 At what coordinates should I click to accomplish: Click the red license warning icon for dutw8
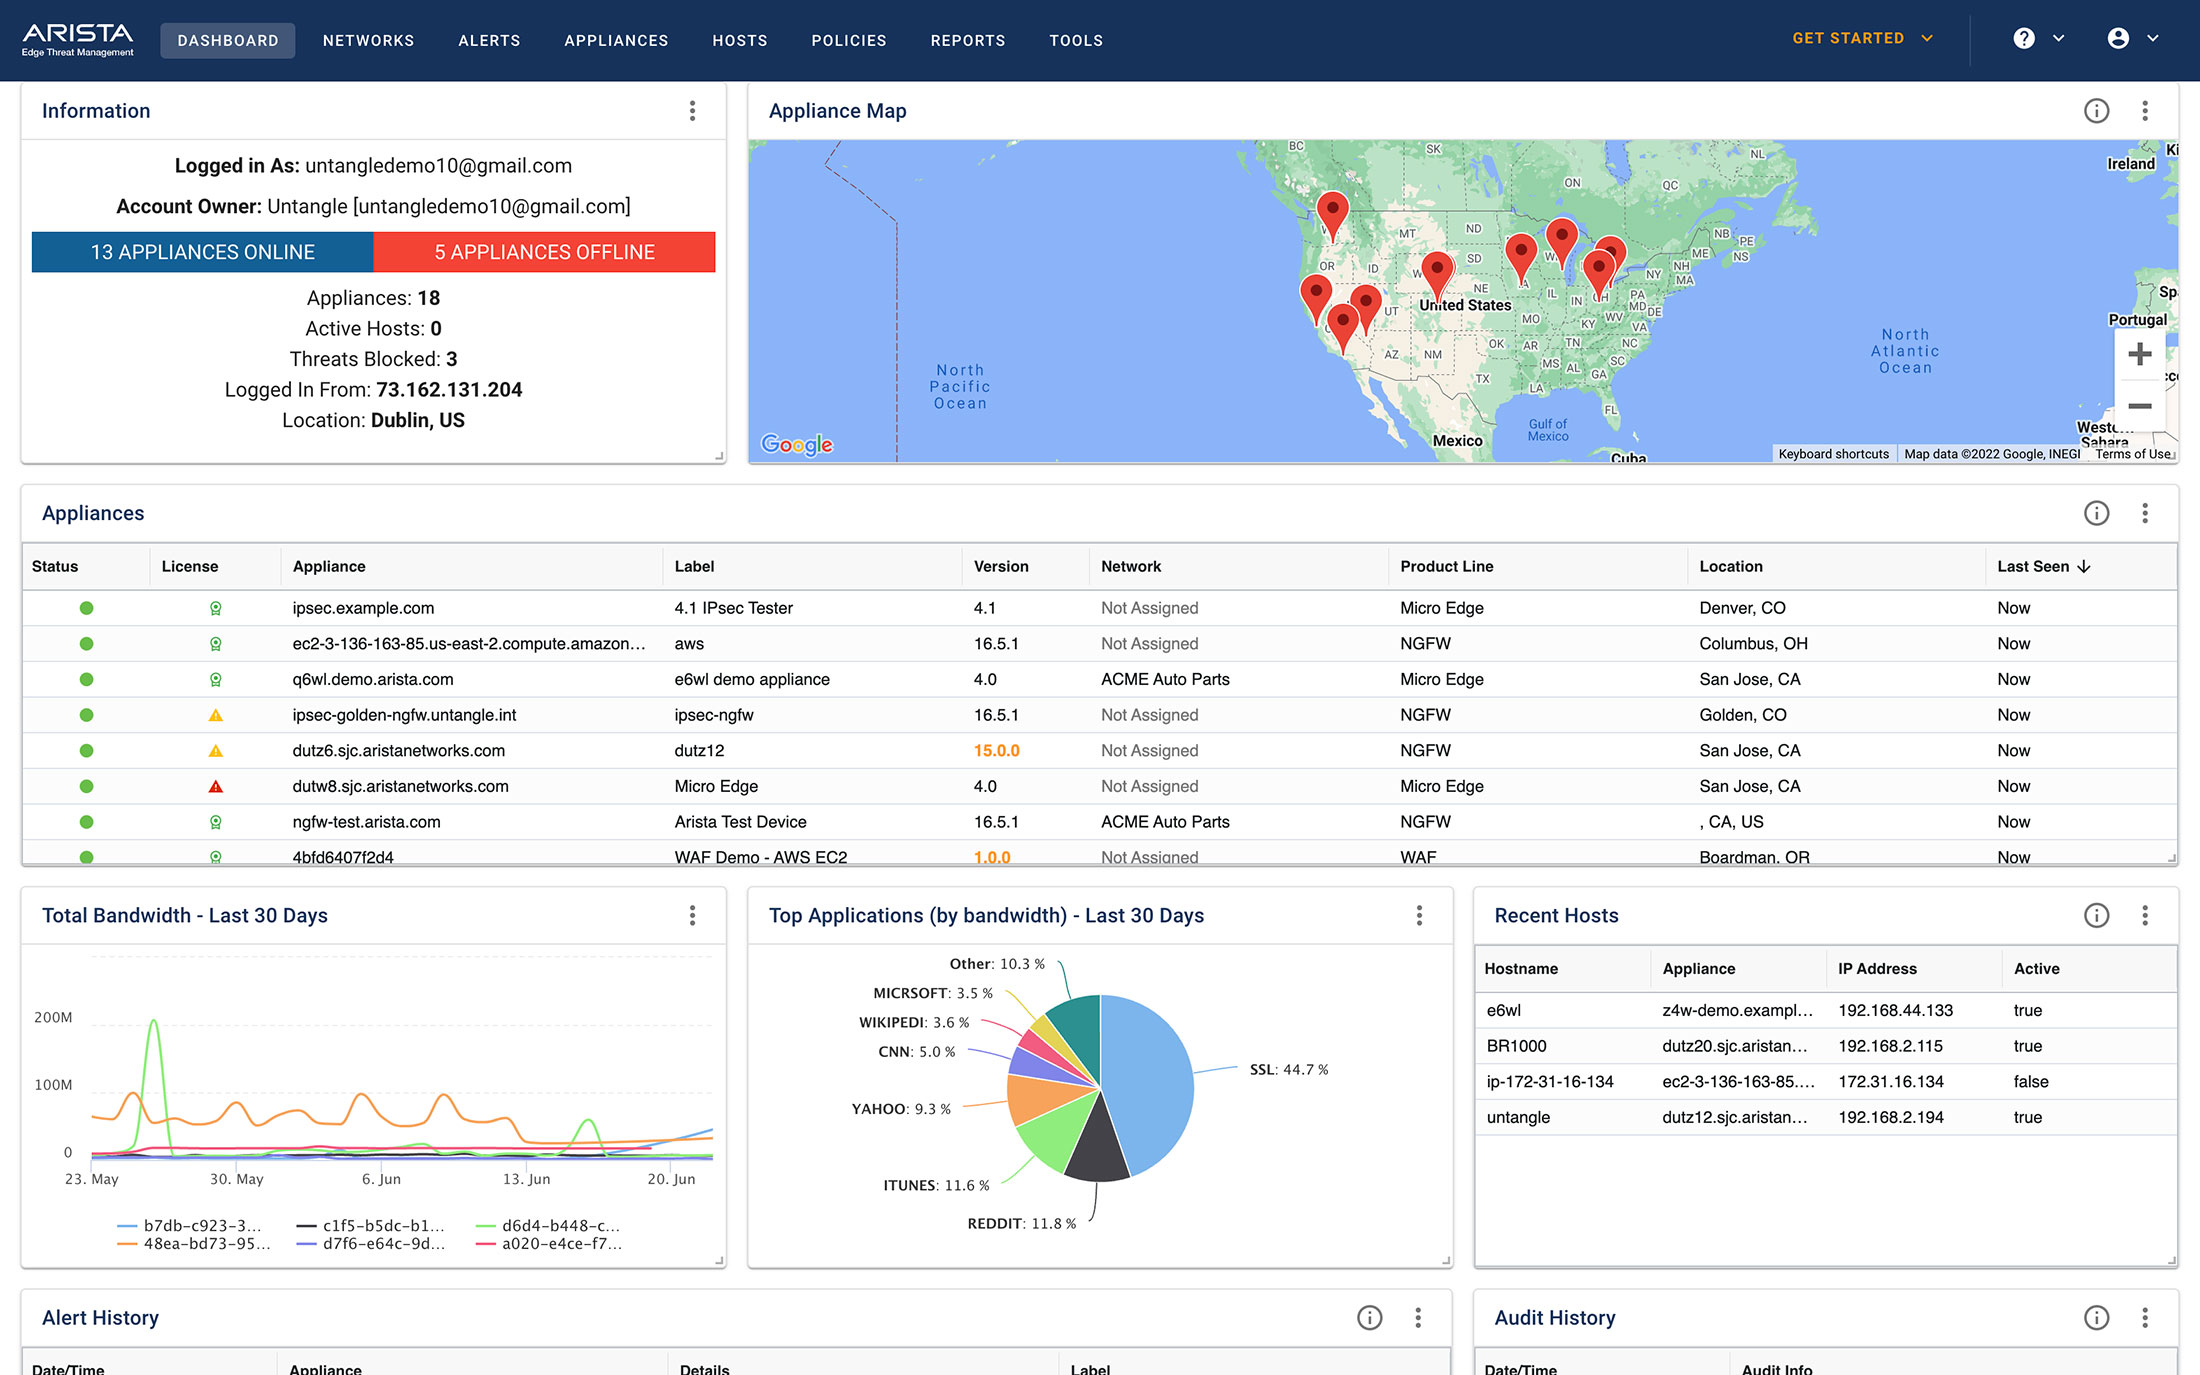(x=215, y=786)
